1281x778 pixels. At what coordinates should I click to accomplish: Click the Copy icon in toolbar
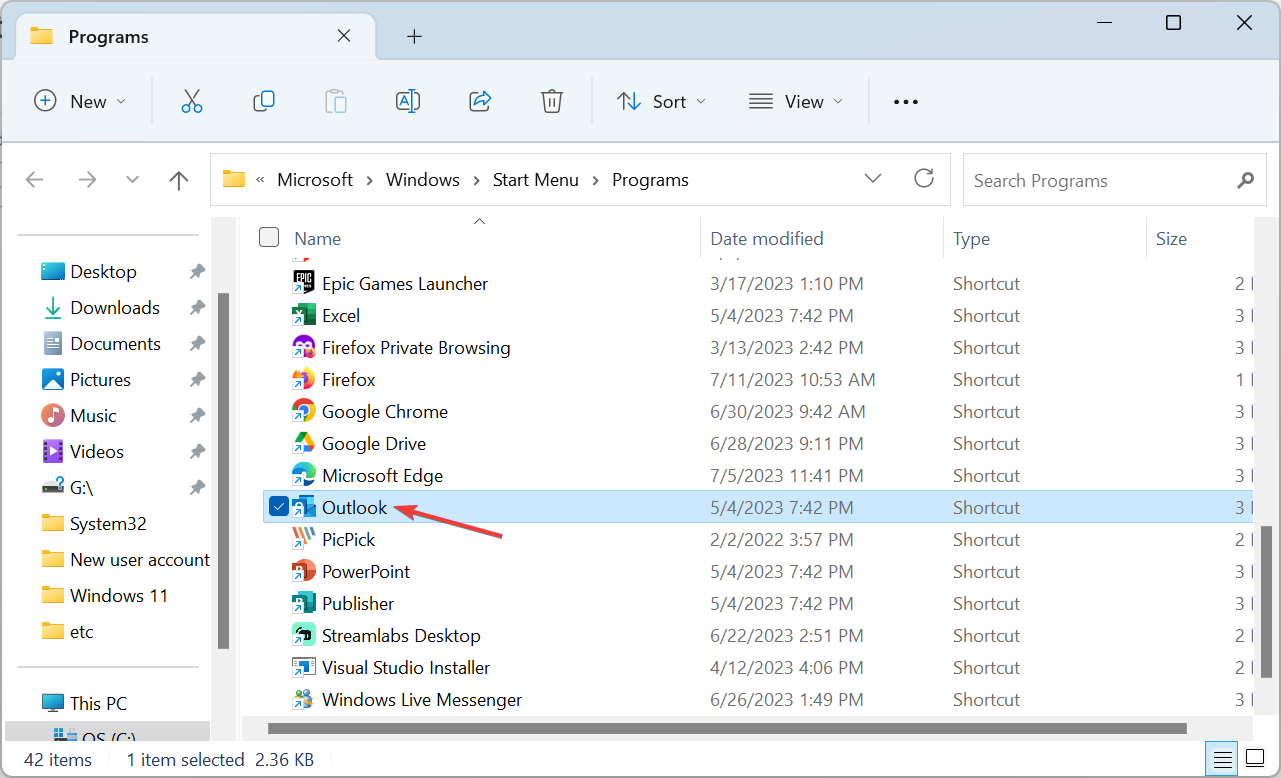[x=264, y=101]
